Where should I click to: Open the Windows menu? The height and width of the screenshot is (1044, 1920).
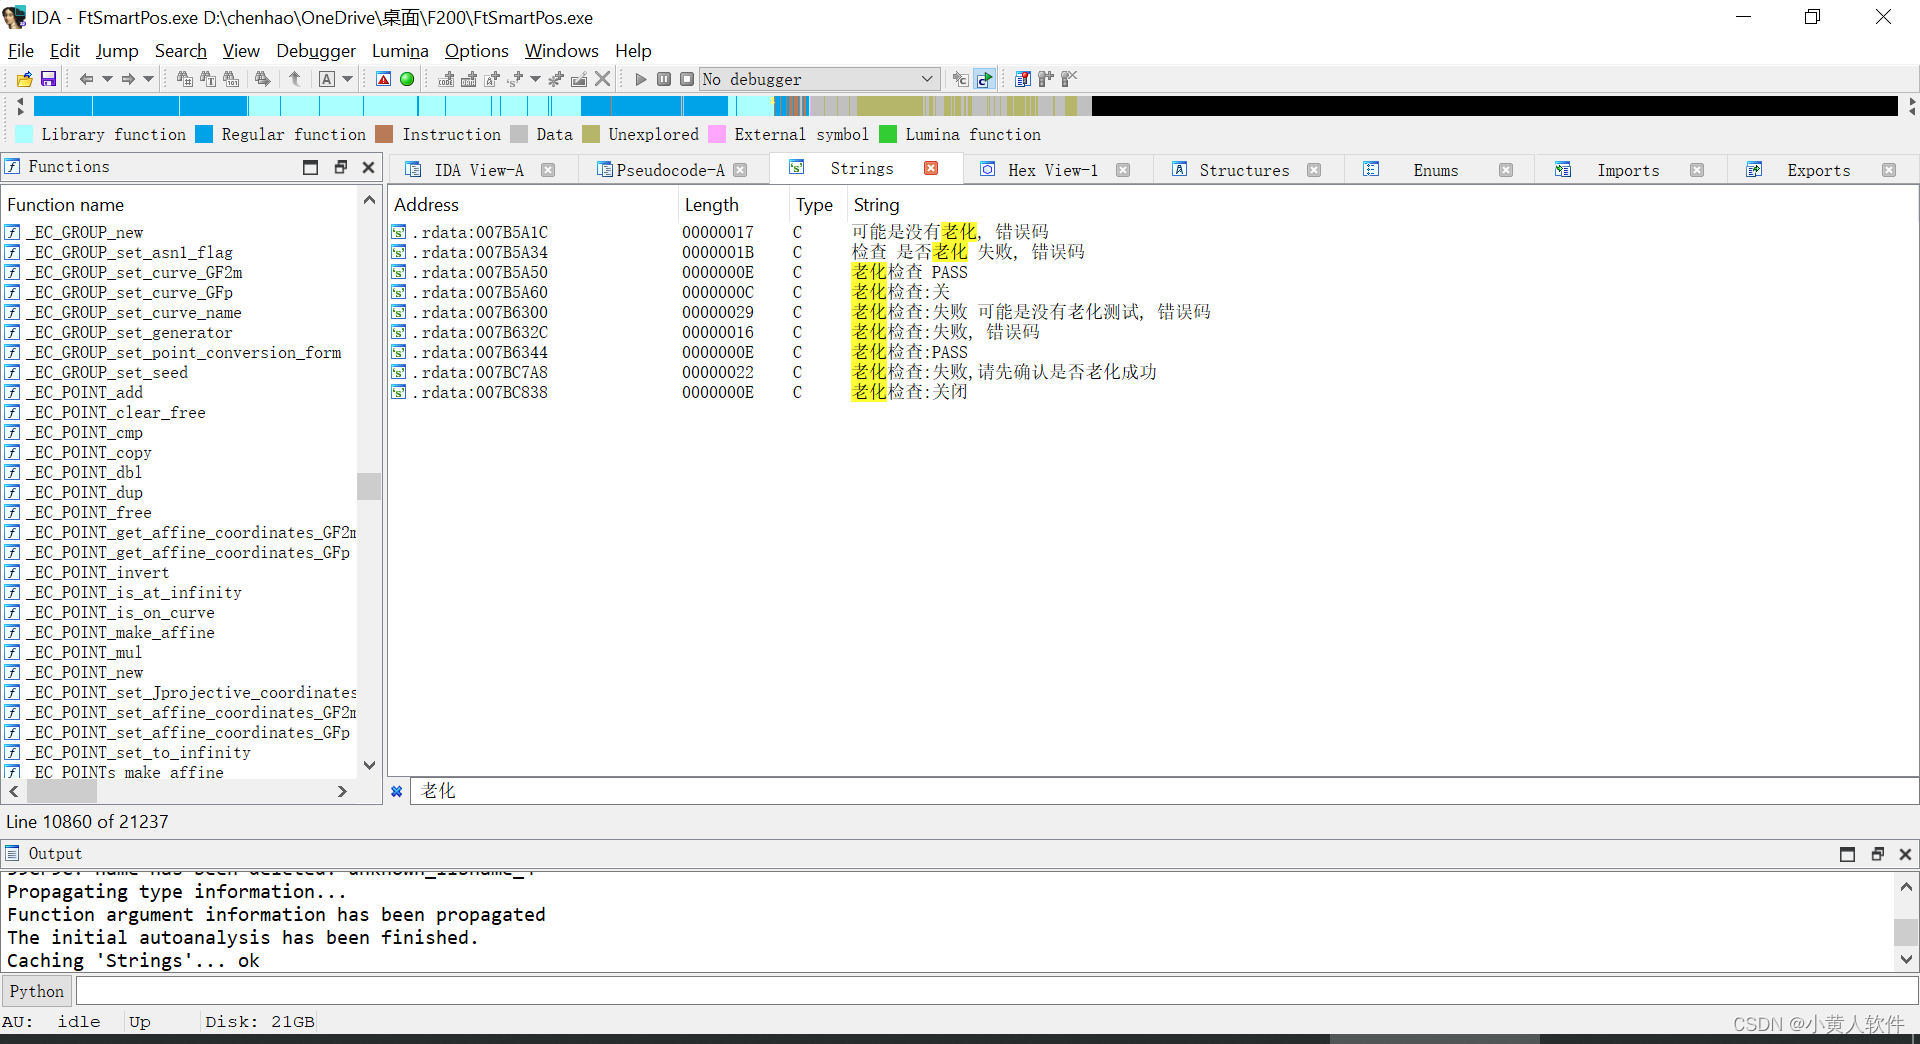click(561, 51)
